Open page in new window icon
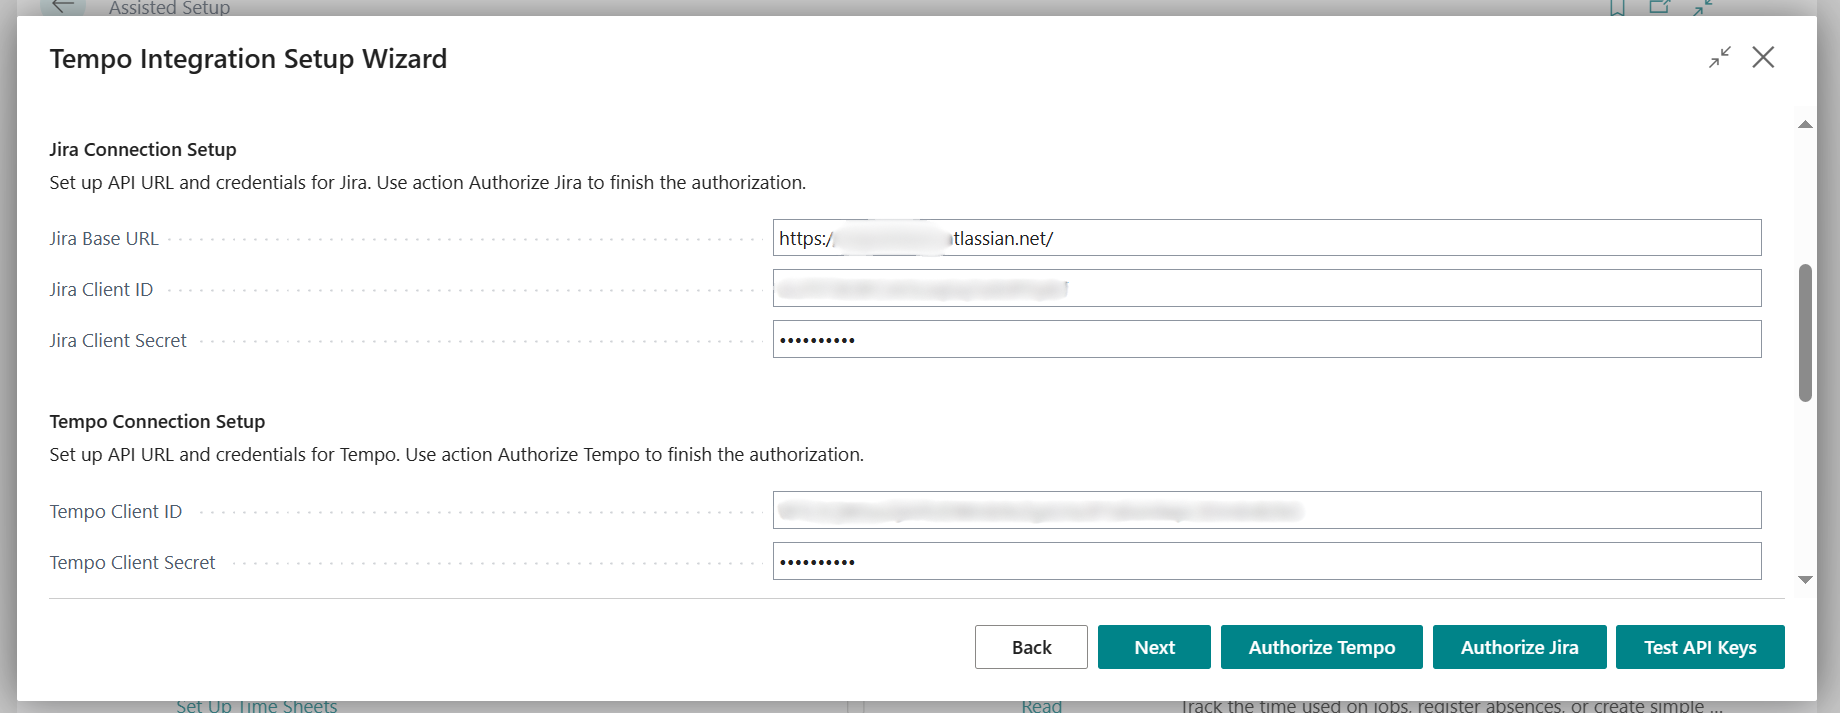1840x713 pixels. pos(1660,8)
